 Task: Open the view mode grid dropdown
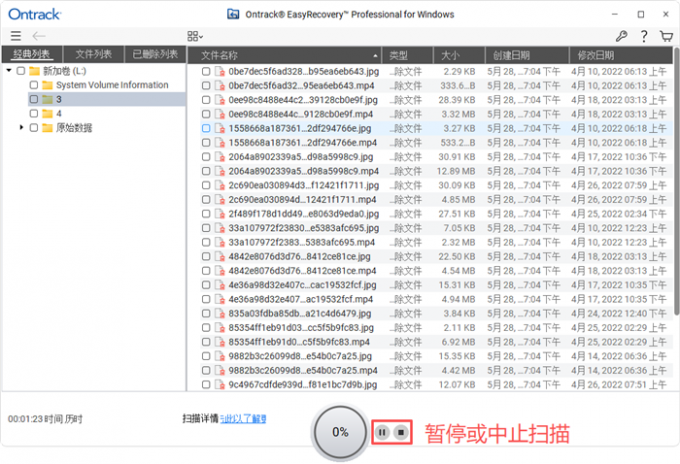[195, 36]
